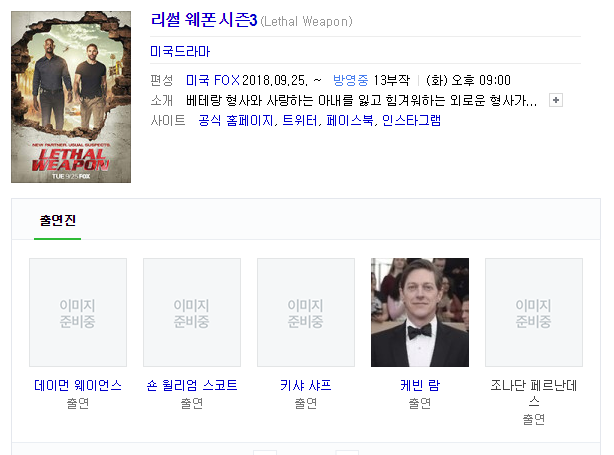Image resolution: width=614 pixels, height=455 pixels.
Task: Open 숀 윌리엄 스코트 name link
Action: coord(192,385)
